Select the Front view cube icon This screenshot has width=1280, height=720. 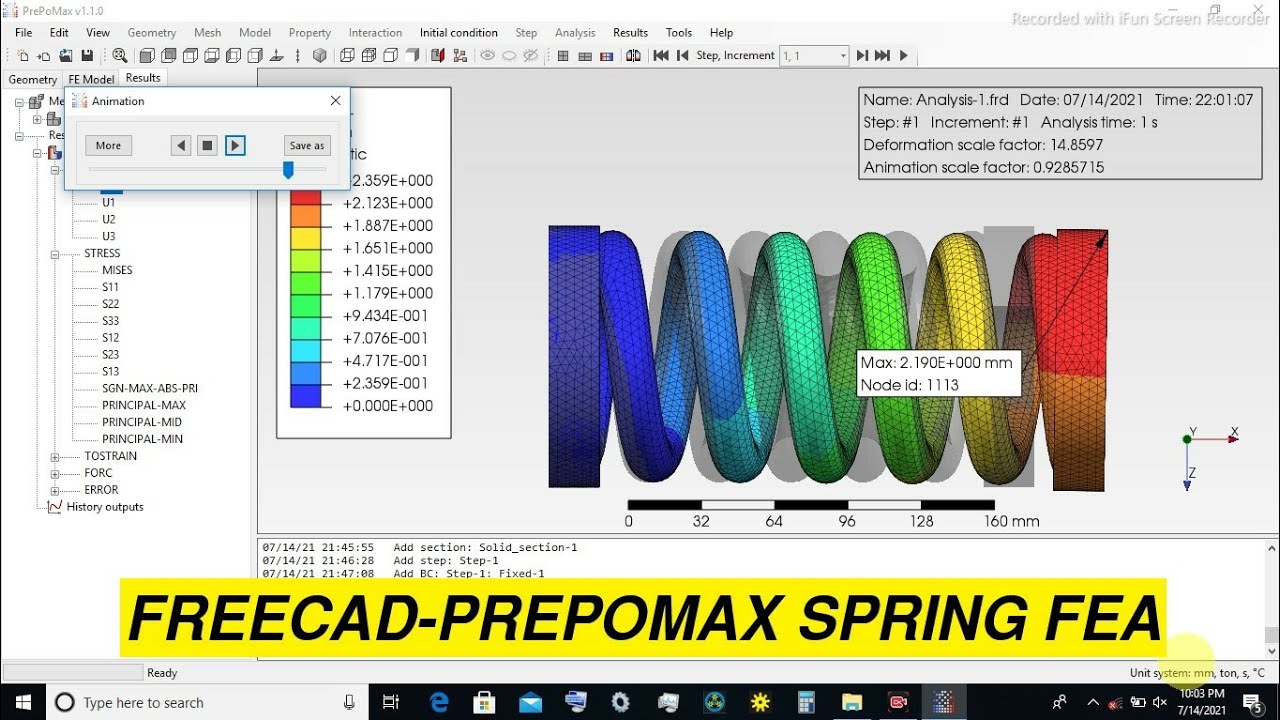coord(146,56)
